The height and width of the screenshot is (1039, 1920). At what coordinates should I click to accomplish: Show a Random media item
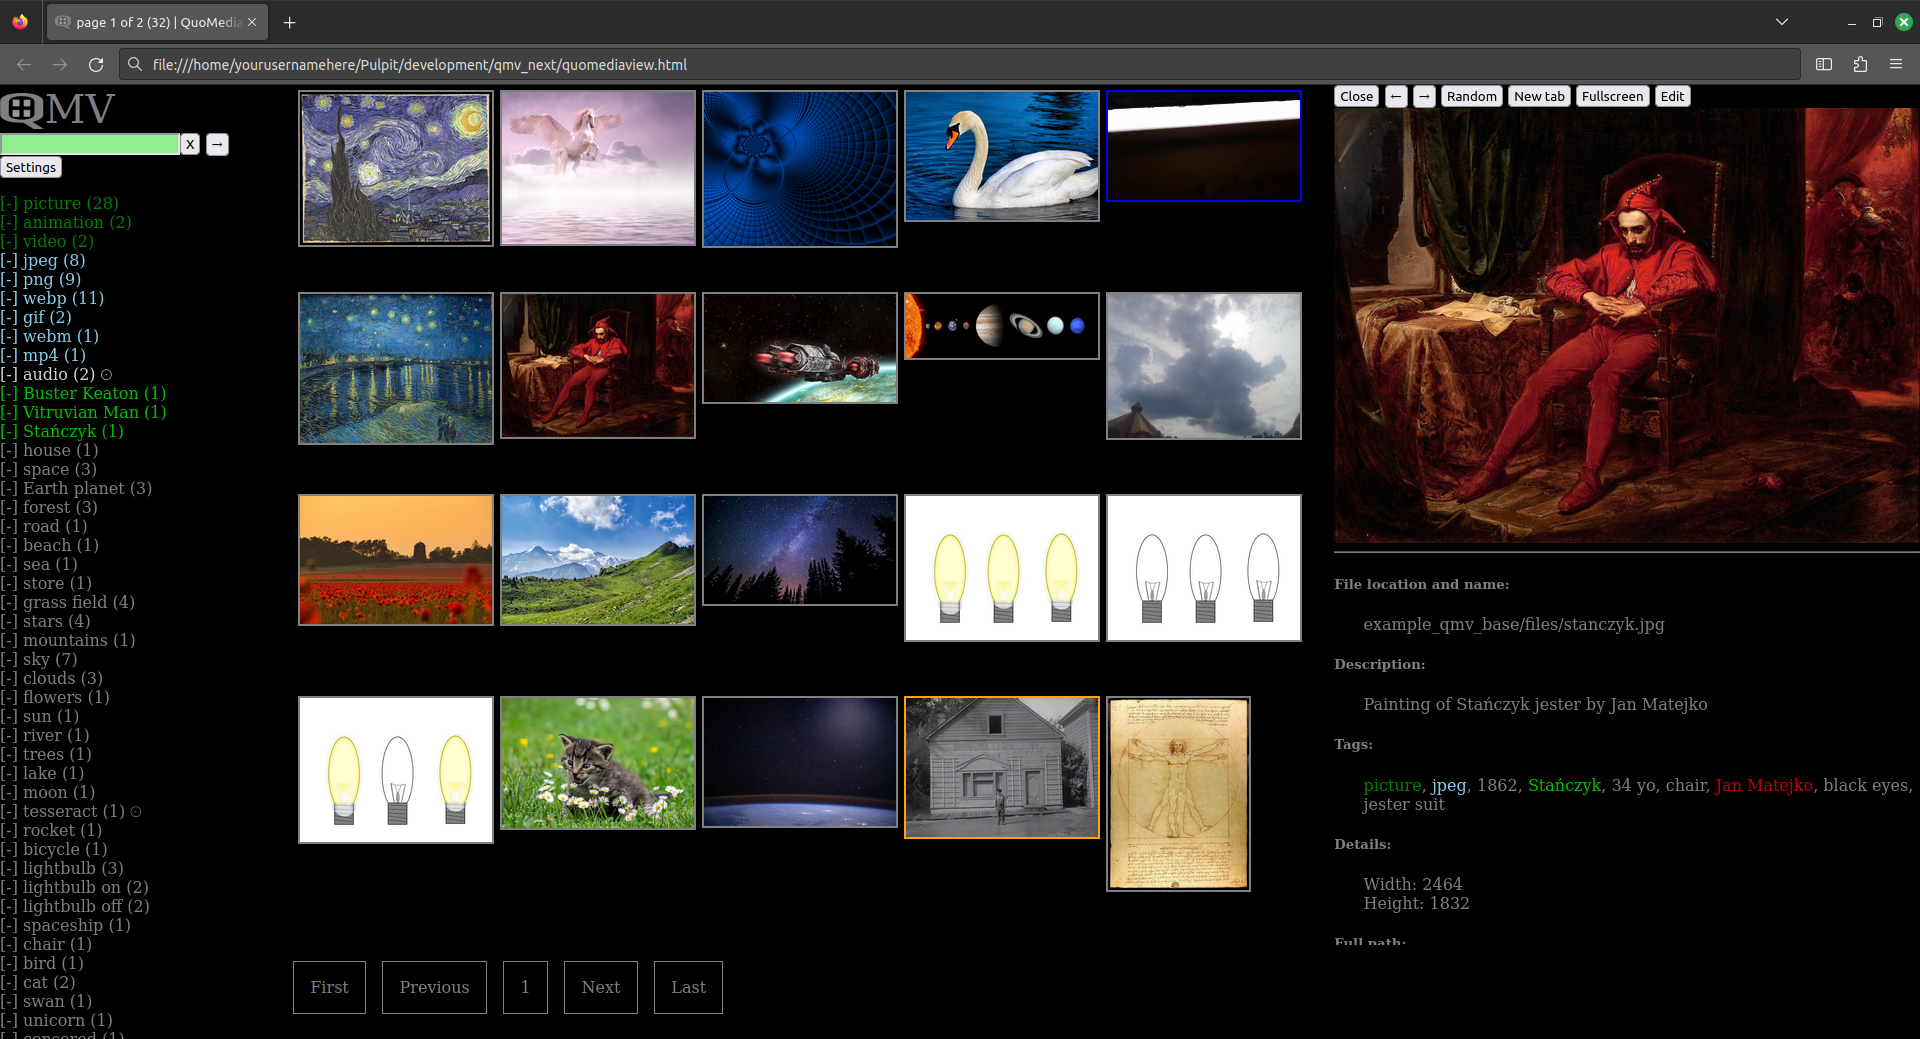click(1472, 96)
